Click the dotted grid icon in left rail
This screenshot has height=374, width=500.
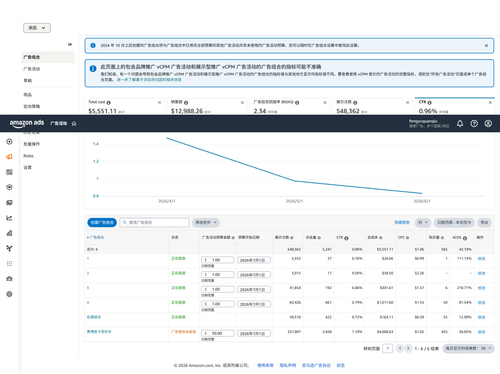pos(9,264)
